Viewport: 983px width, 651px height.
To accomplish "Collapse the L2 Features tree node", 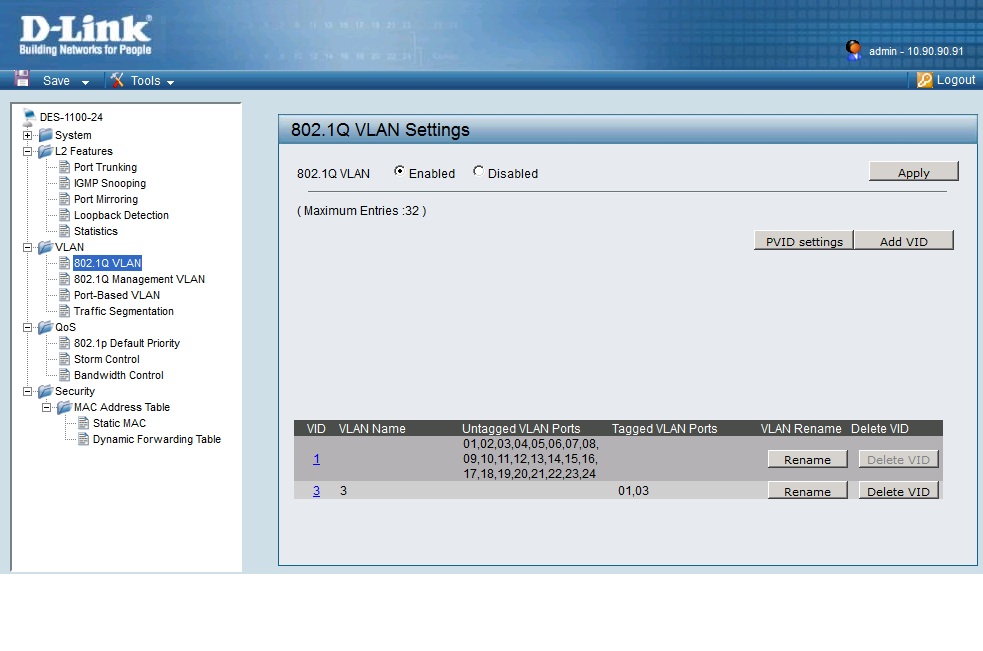I will pos(28,151).
